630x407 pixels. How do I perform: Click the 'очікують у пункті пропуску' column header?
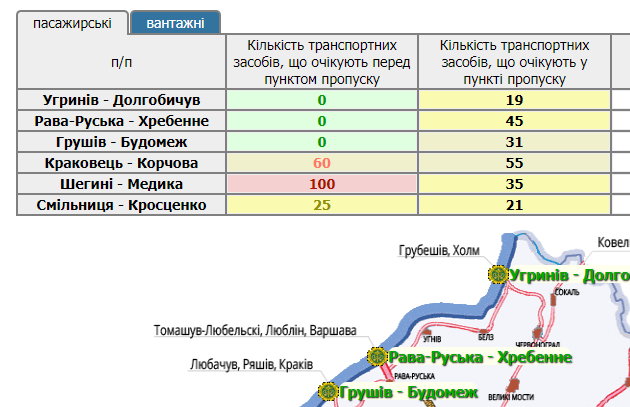(514, 62)
